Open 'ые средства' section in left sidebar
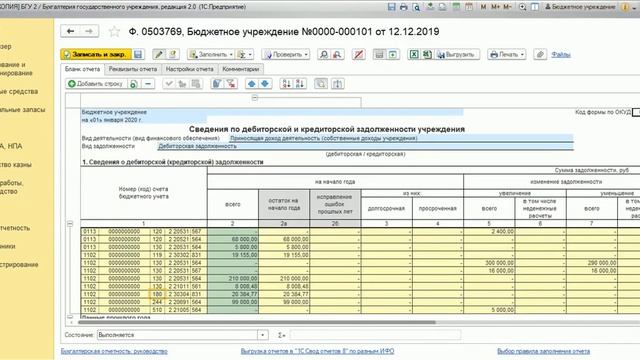The height and width of the screenshot is (360, 640). click(19, 91)
